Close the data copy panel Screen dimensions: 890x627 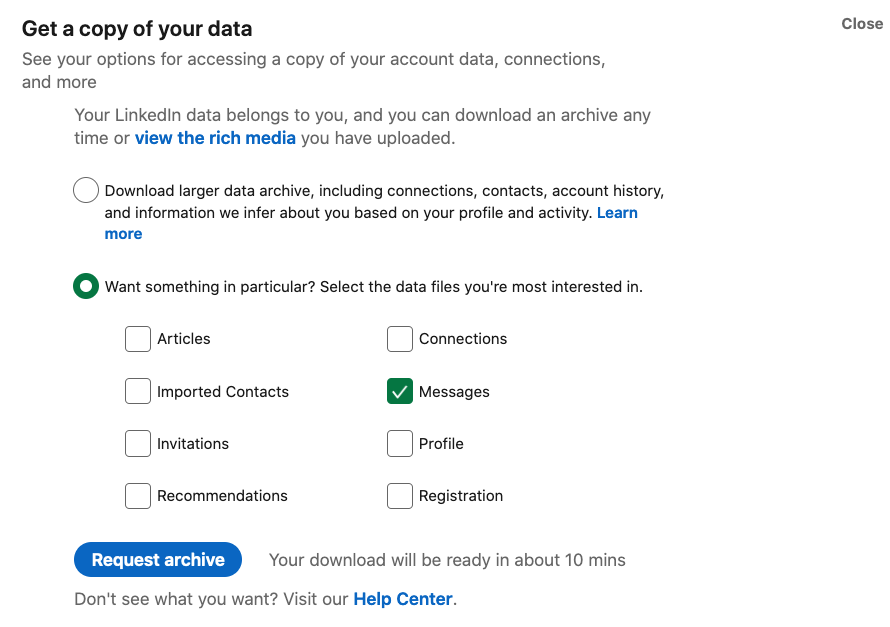[862, 24]
